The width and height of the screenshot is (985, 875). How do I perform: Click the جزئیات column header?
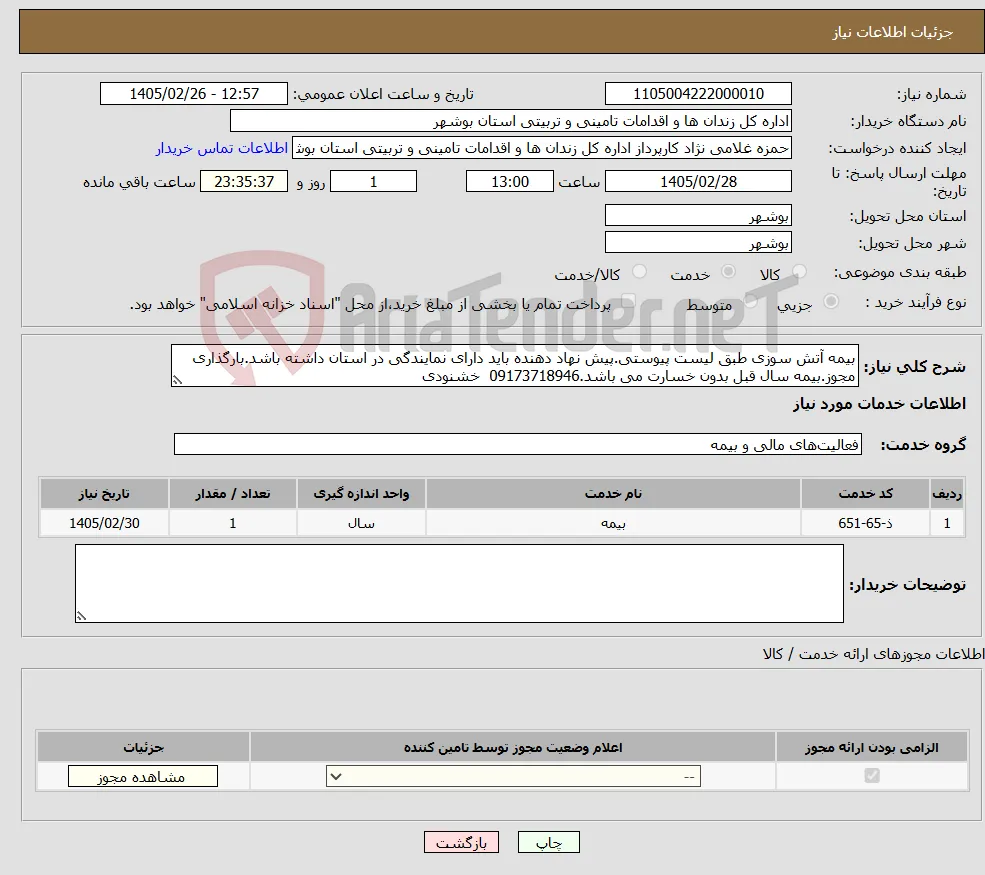143,747
